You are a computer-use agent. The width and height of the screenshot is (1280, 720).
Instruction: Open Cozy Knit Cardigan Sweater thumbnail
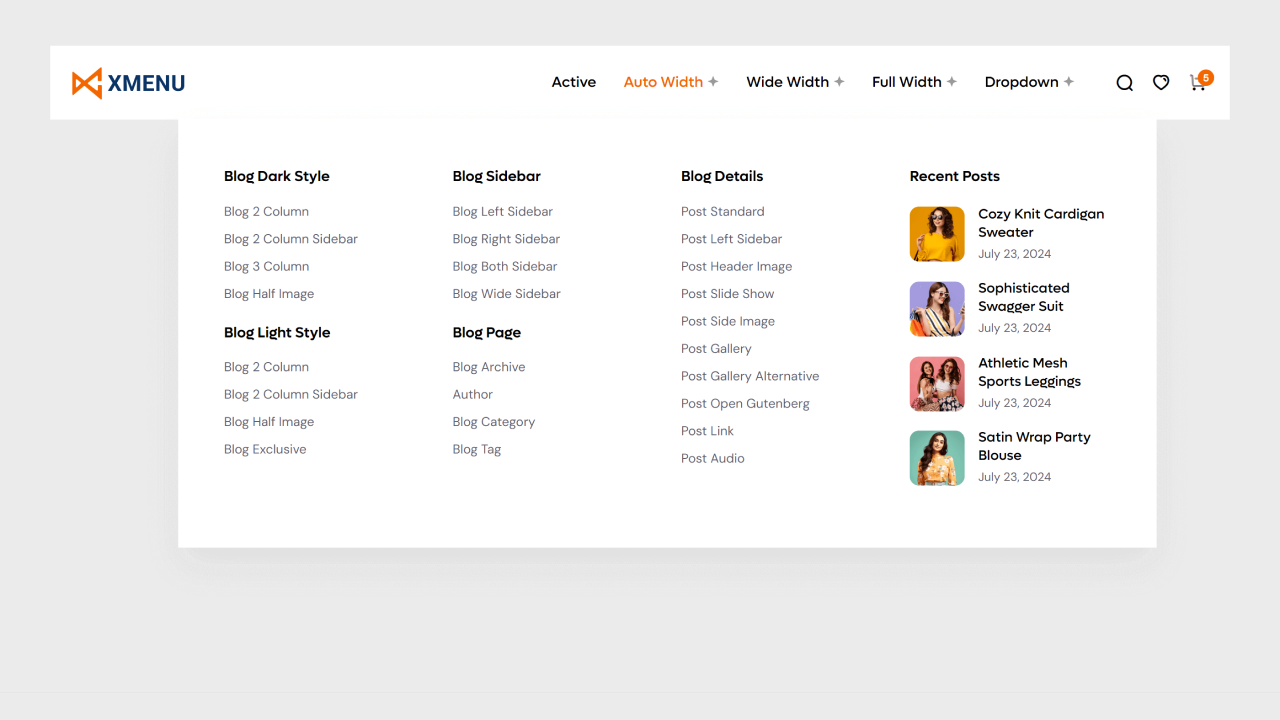(x=937, y=234)
